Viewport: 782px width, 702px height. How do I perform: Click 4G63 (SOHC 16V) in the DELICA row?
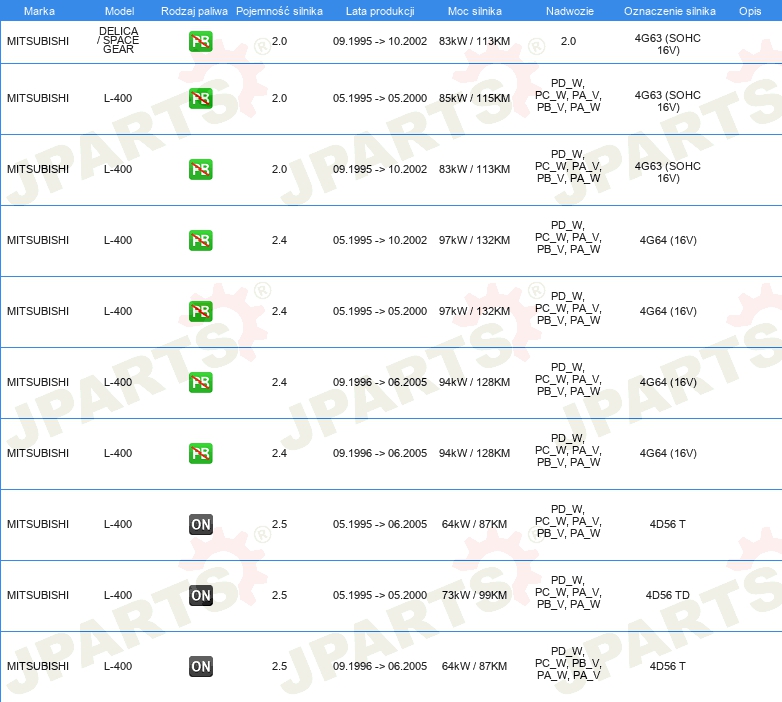point(667,44)
